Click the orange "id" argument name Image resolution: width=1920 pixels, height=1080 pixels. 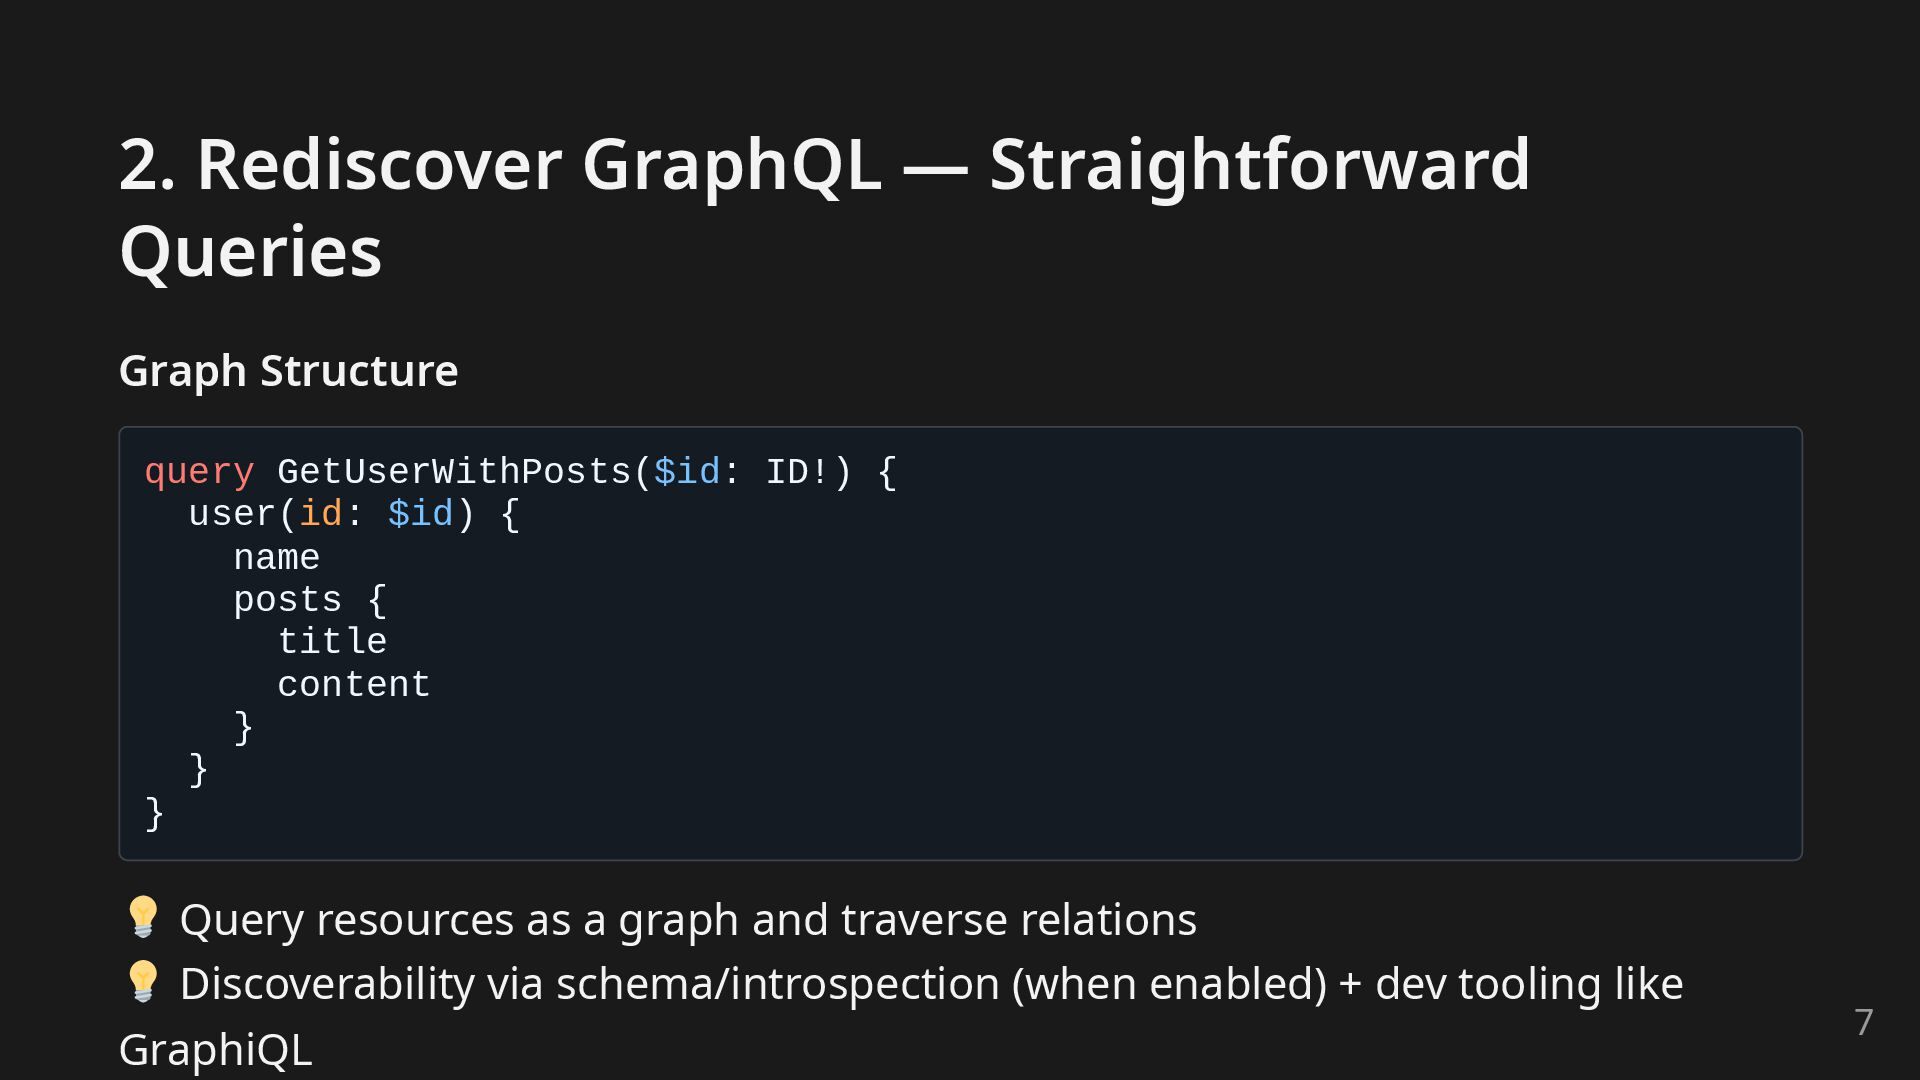[x=321, y=515]
